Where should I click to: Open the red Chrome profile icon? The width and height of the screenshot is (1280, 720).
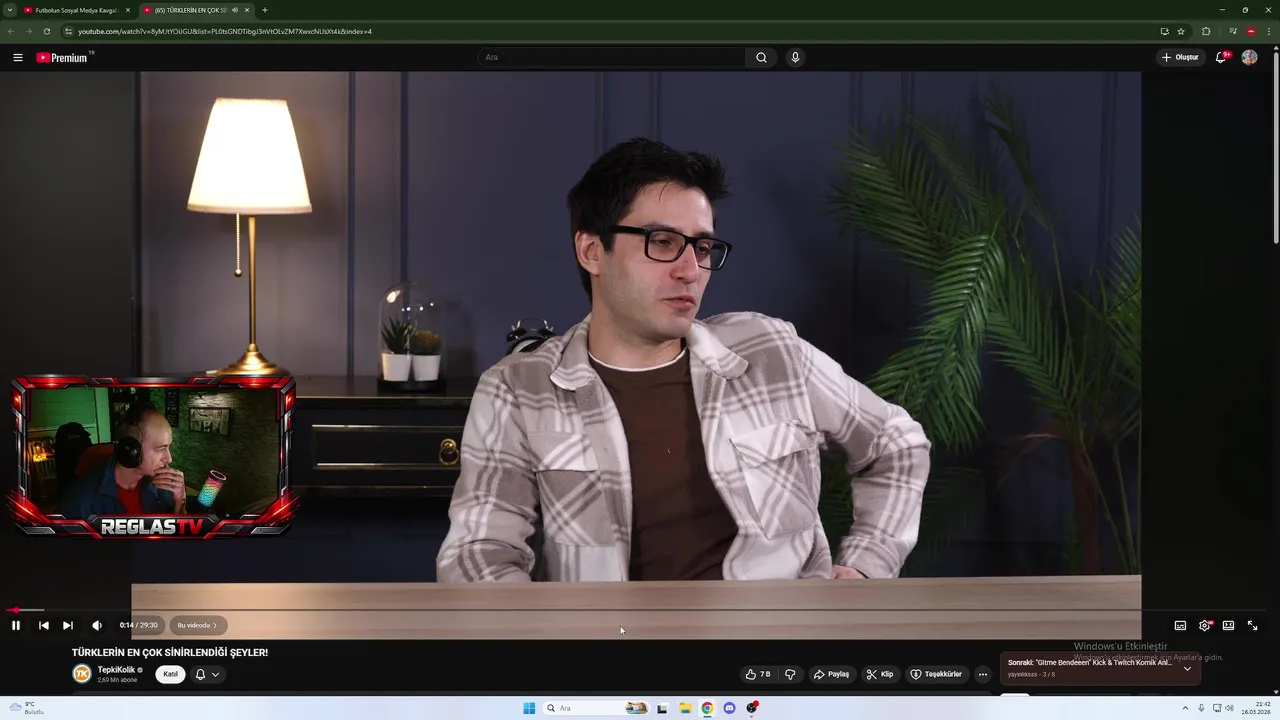pyautogui.click(x=1251, y=31)
